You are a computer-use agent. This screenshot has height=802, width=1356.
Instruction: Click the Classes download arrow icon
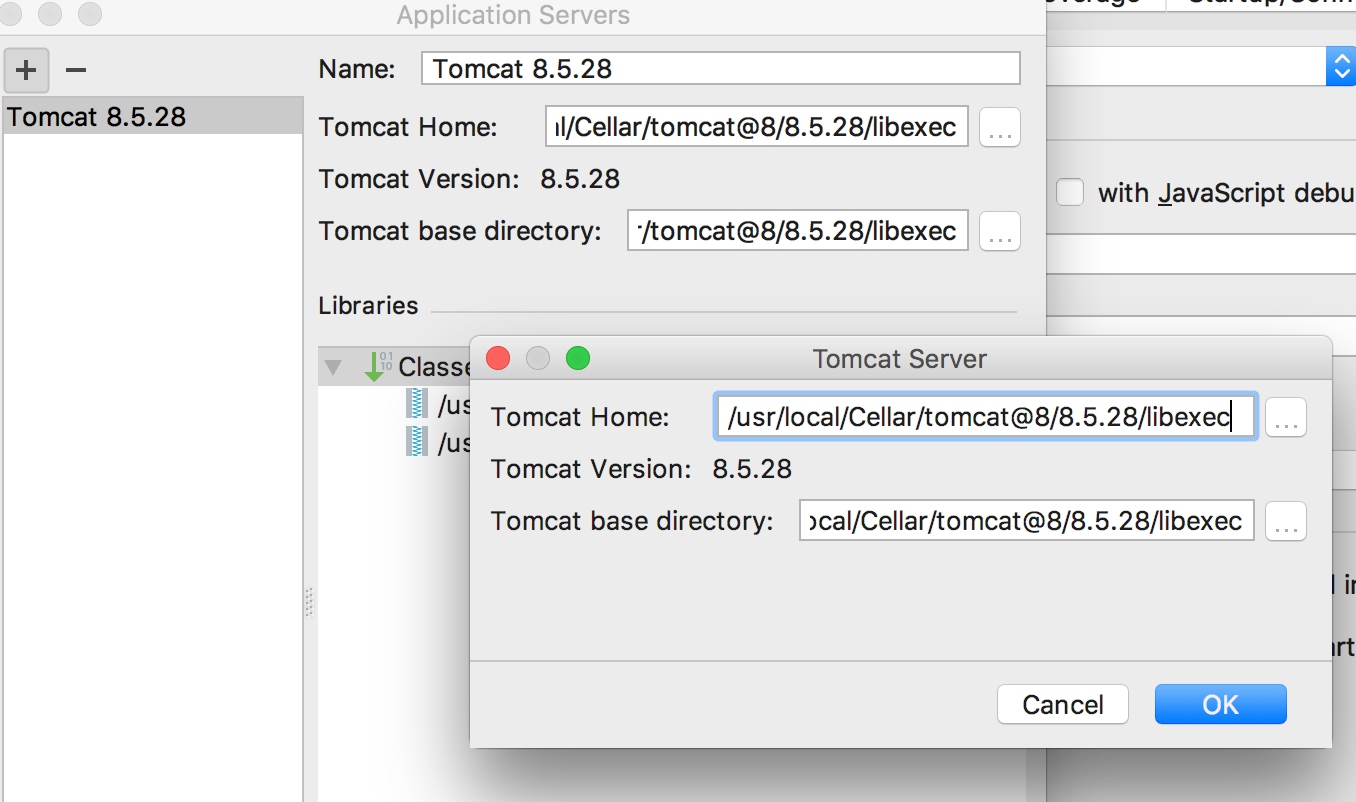click(378, 367)
